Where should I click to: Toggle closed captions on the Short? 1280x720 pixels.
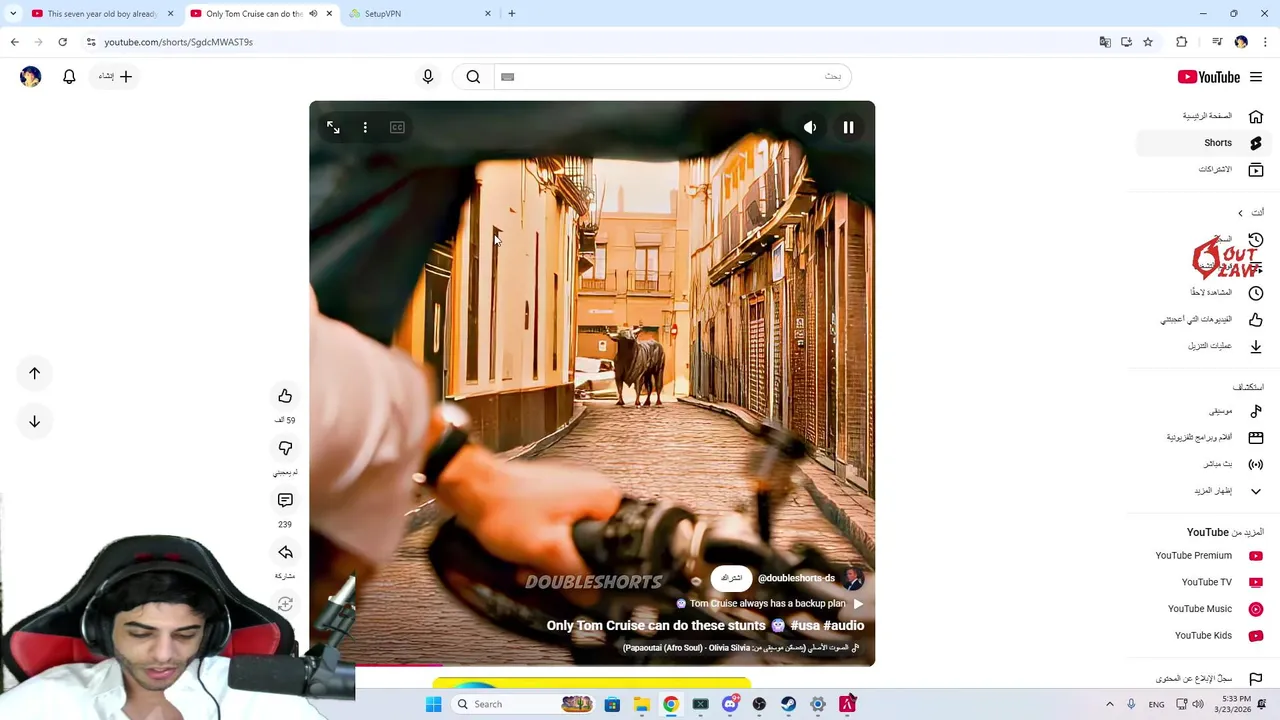397,128
